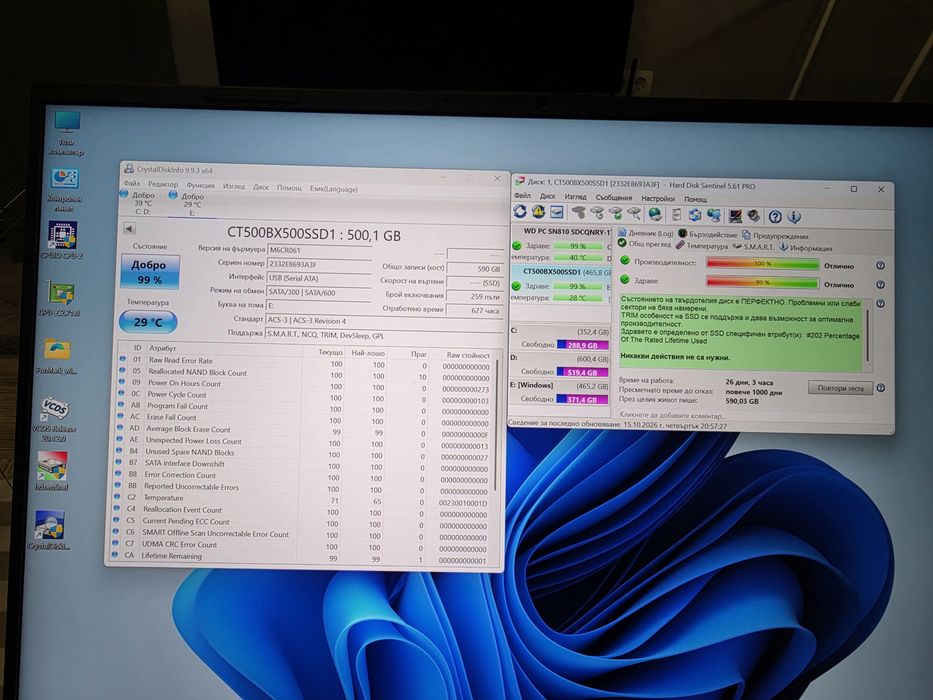Click the E: [Windows] 371,4 GB free bar
The width and height of the screenshot is (933, 700).
[x=583, y=399]
